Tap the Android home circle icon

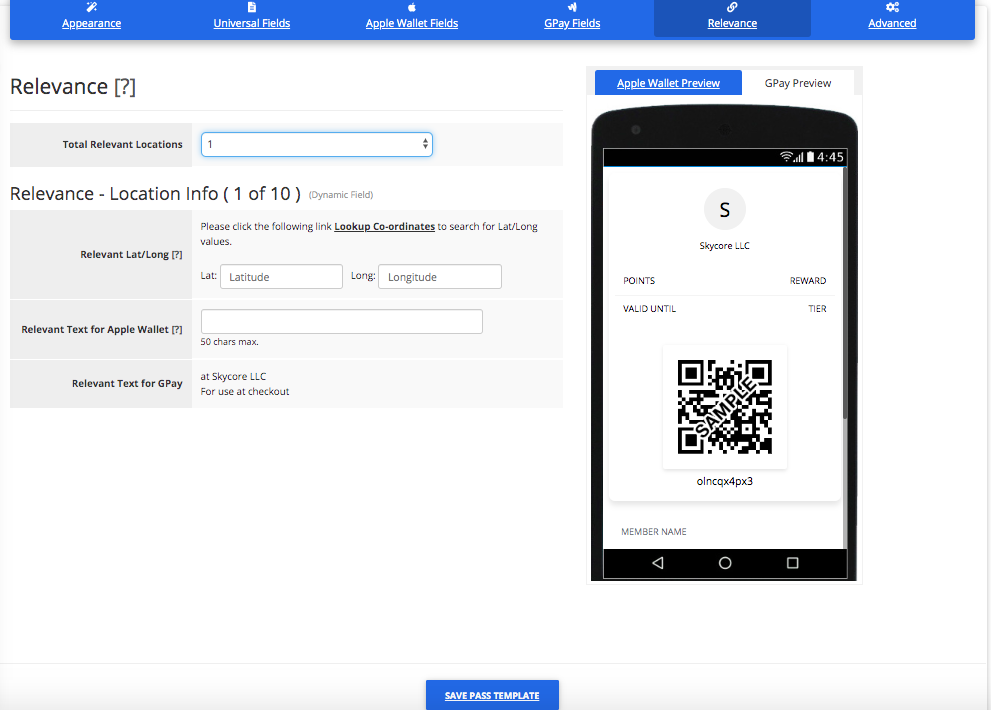pyautogui.click(x=725, y=563)
